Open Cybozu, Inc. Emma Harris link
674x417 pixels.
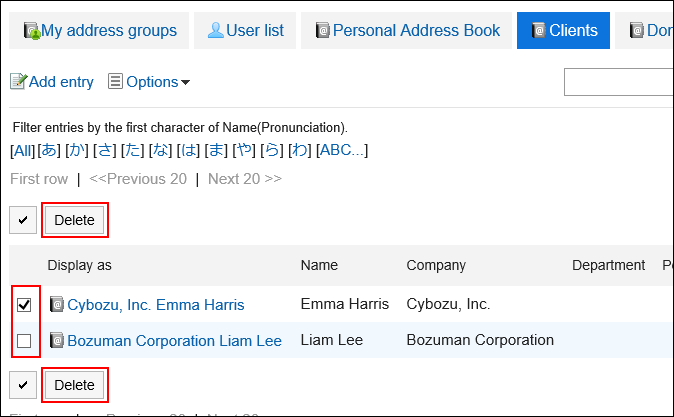[155, 304]
